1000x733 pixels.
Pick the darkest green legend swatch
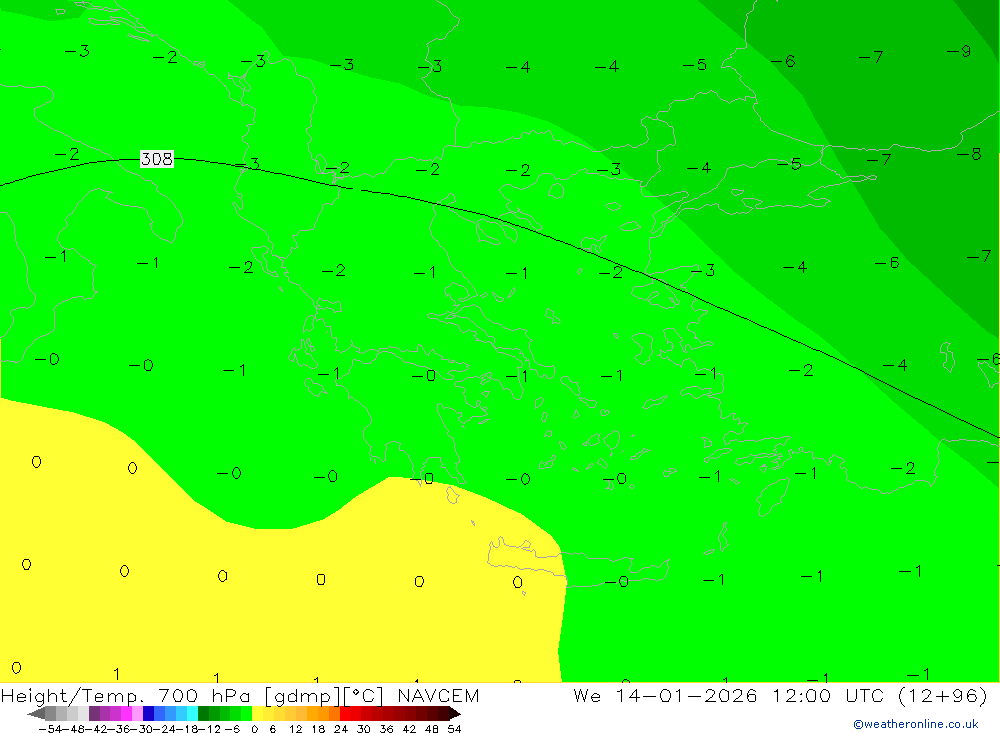click(203, 713)
